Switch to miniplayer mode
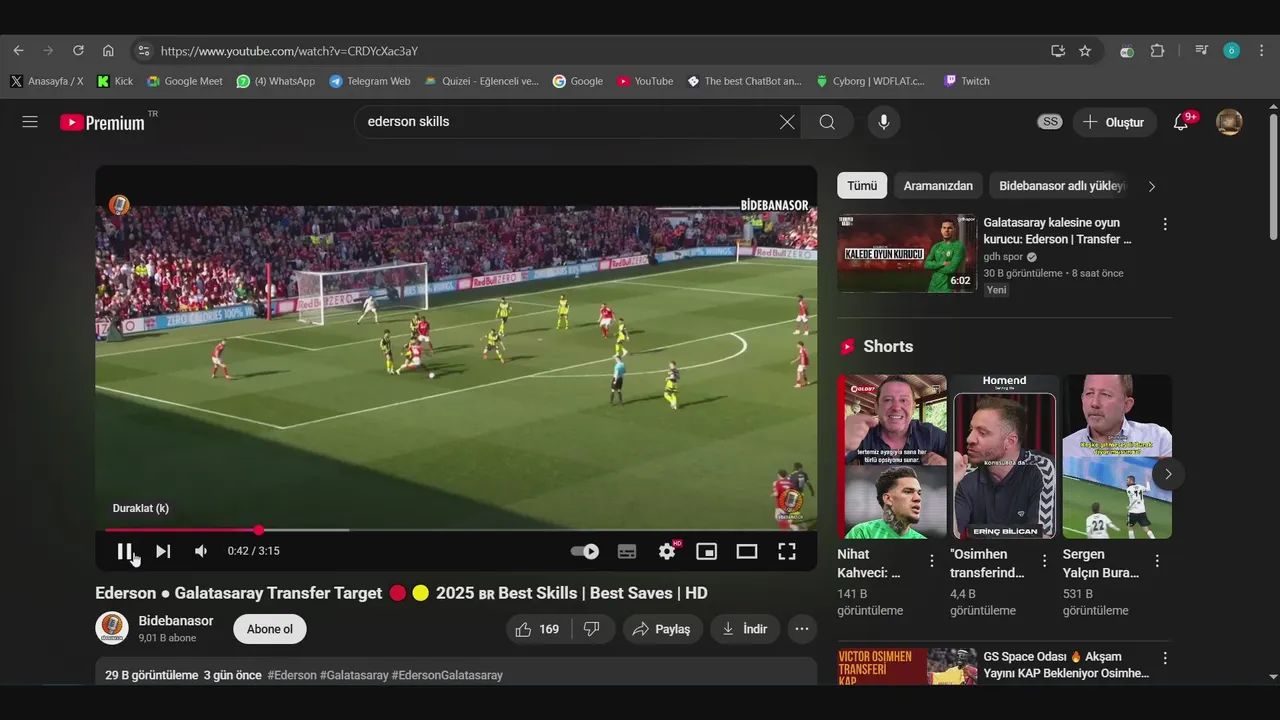Image resolution: width=1280 pixels, height=720 pixels. coord(707,551)
